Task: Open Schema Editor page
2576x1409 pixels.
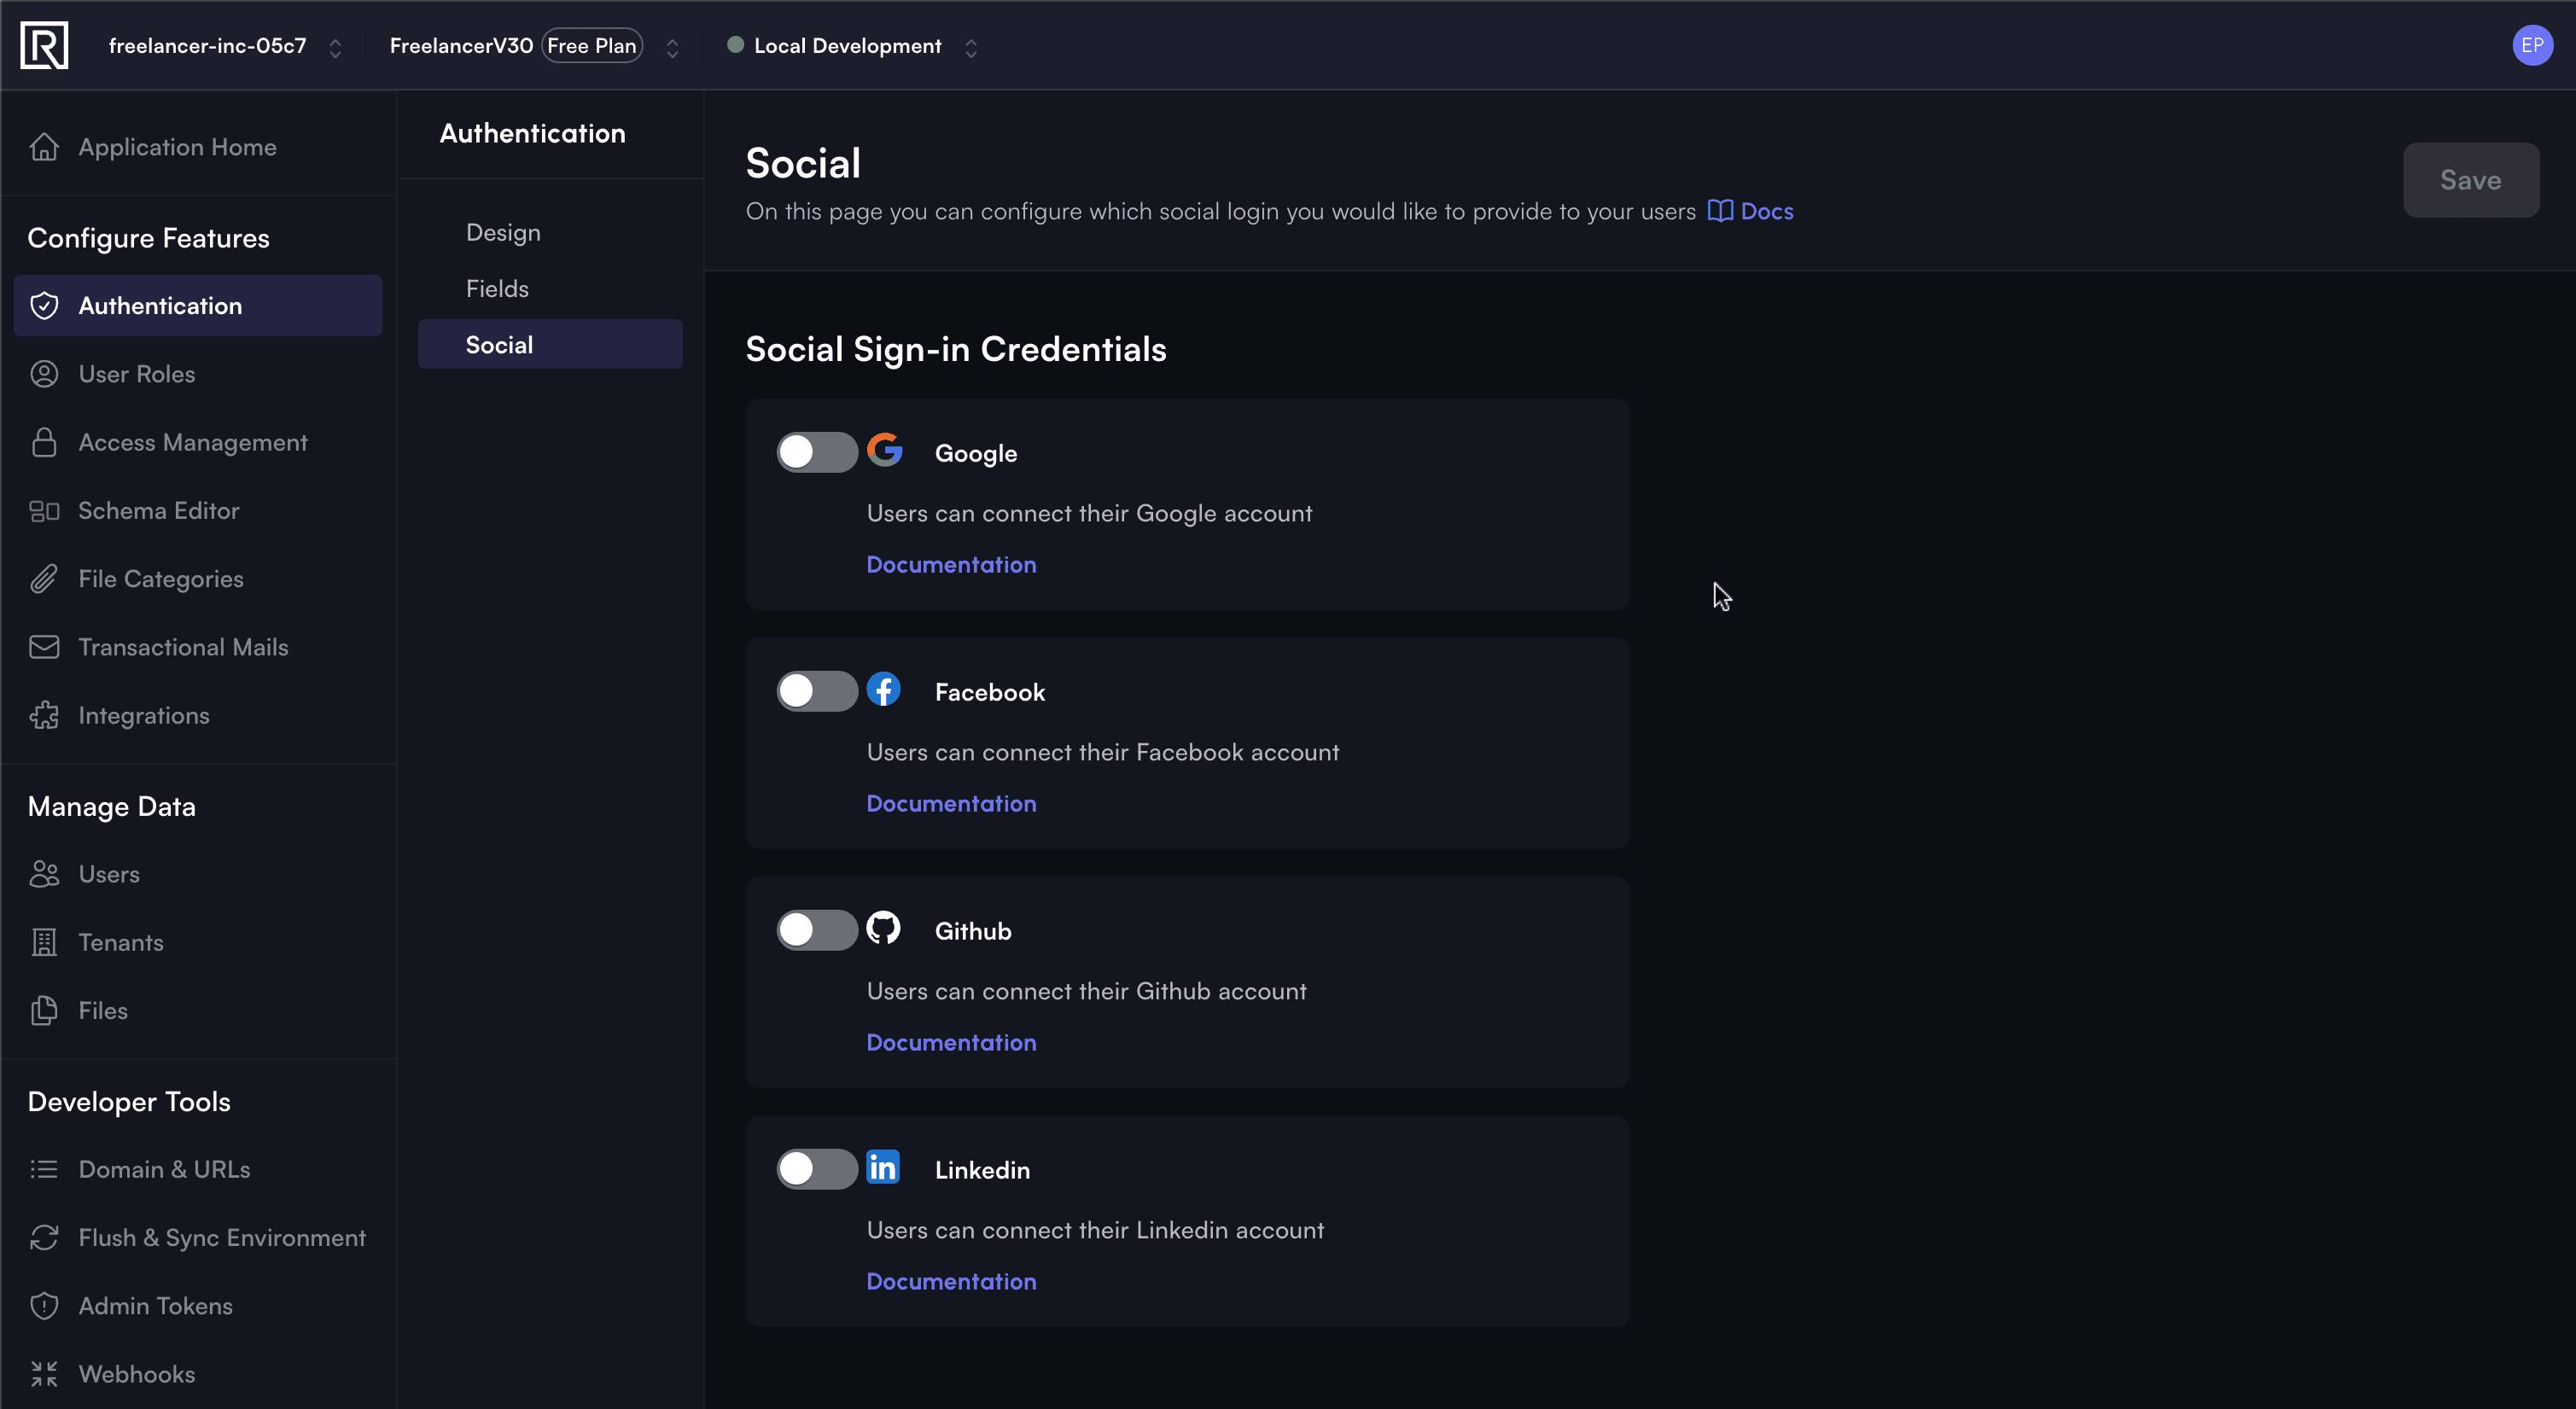Action: 198,511
